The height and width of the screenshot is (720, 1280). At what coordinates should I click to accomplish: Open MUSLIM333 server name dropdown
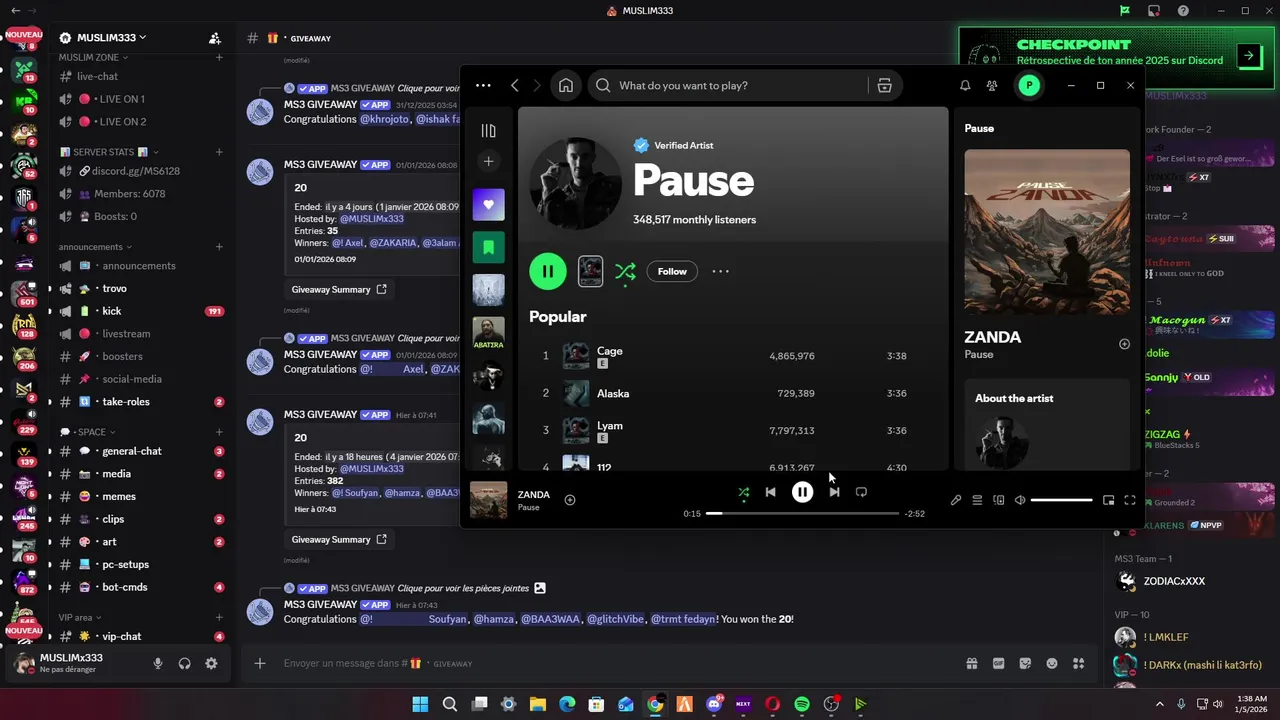[111, 38]
